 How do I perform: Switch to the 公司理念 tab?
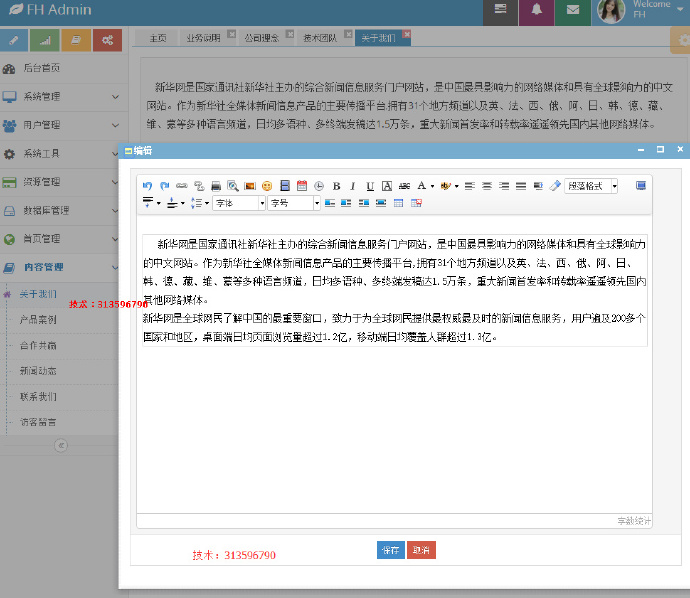[262, 38]
